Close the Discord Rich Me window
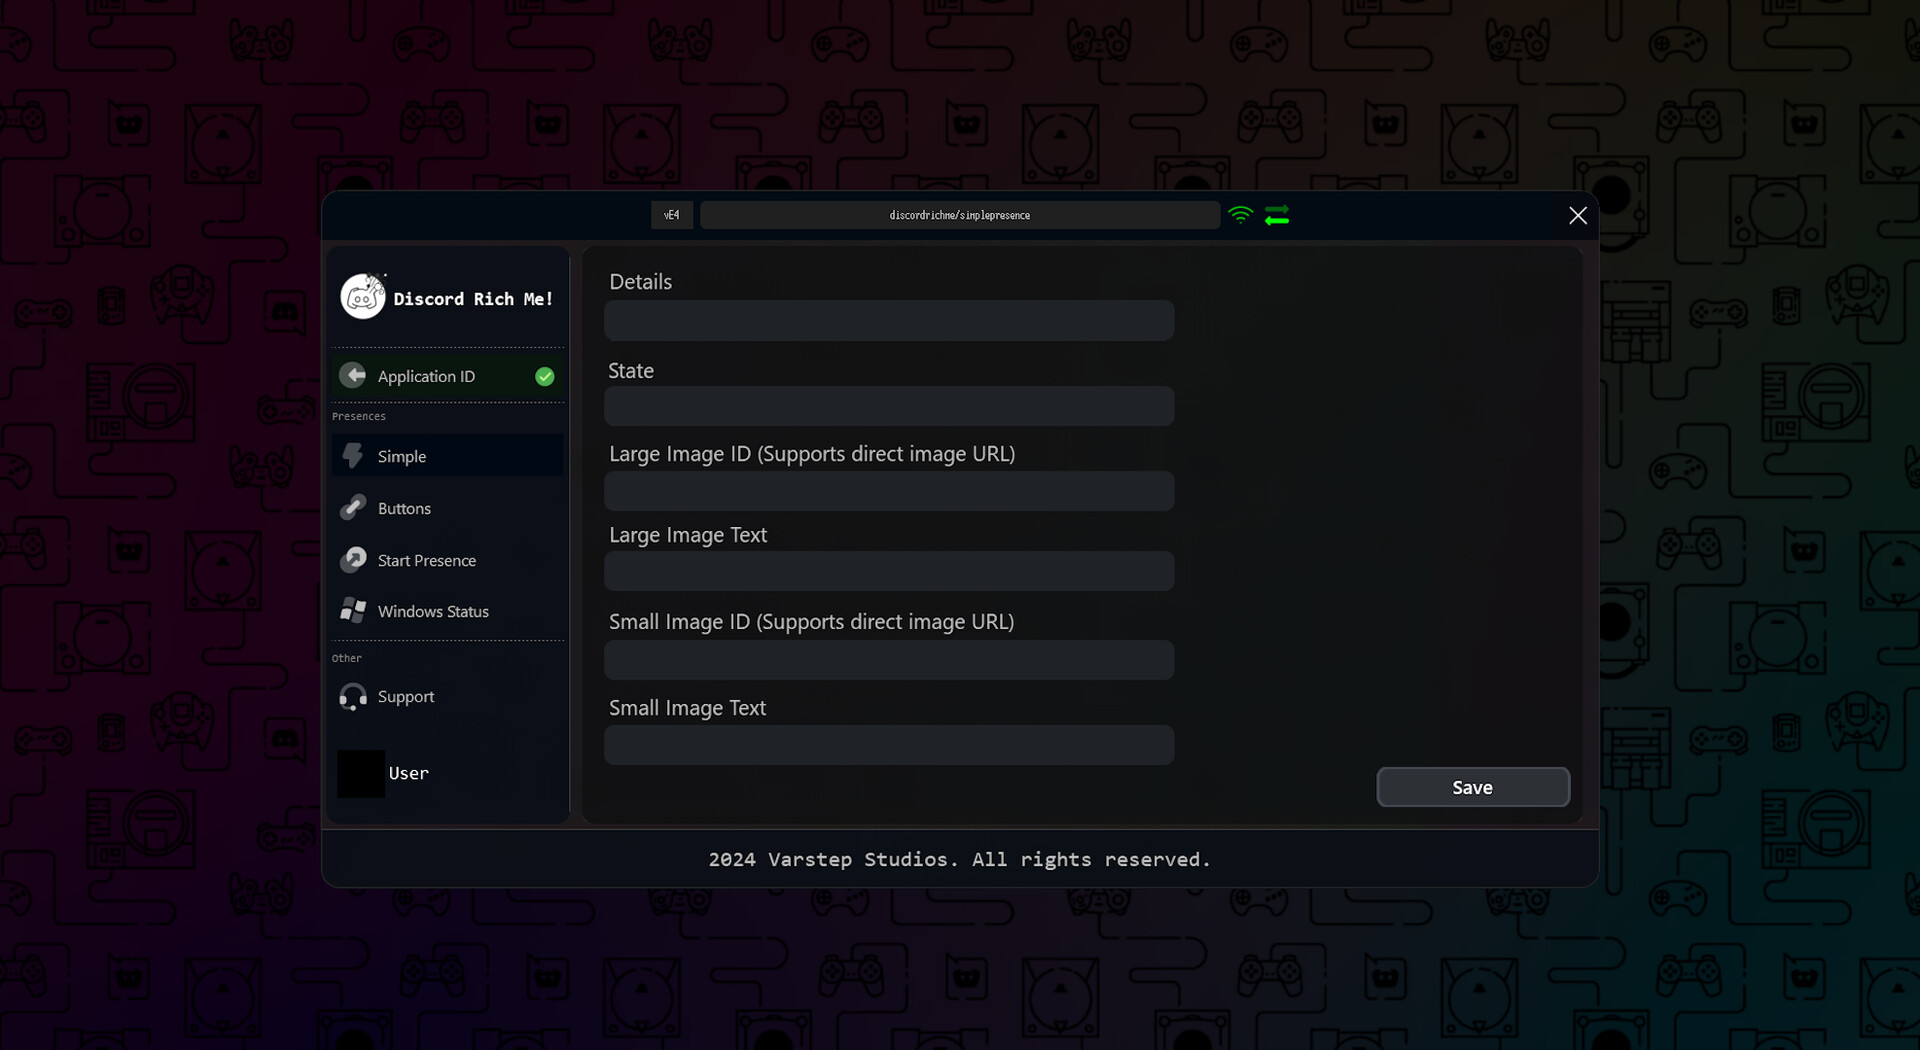This screenshot has height=1050, width=1920. pyautogui.click(x=1577, y=216)
